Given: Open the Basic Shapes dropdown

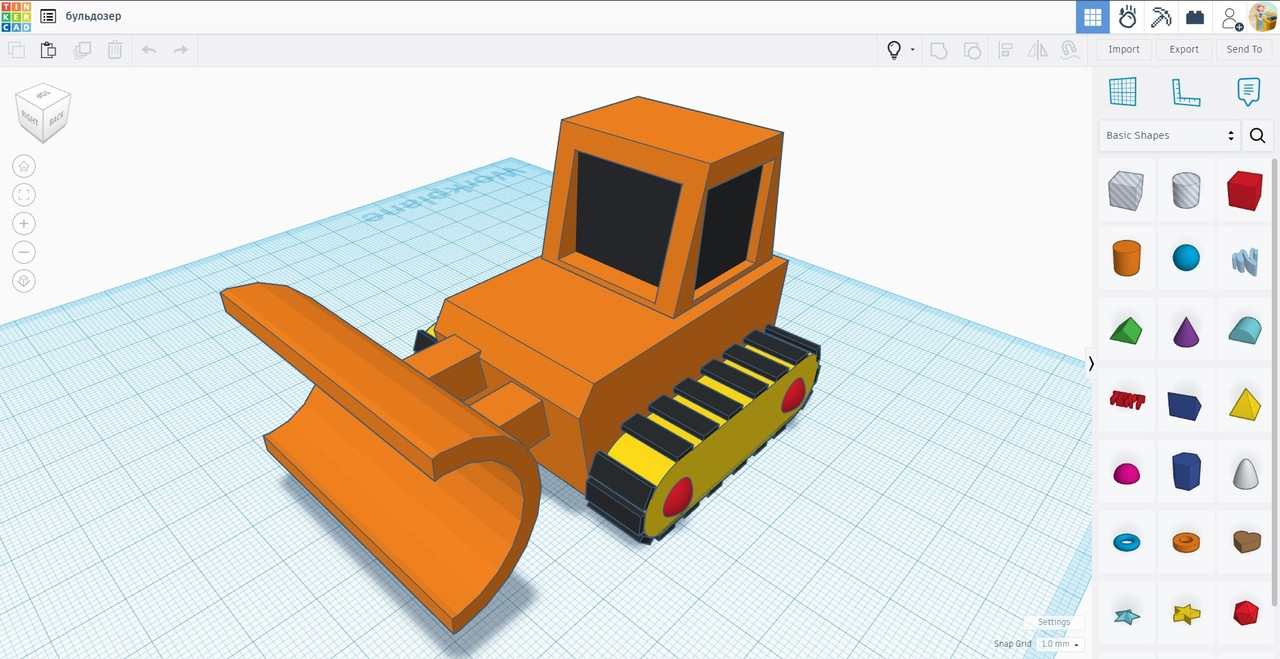Looking at the screenshot, I should coord(1169,136).
